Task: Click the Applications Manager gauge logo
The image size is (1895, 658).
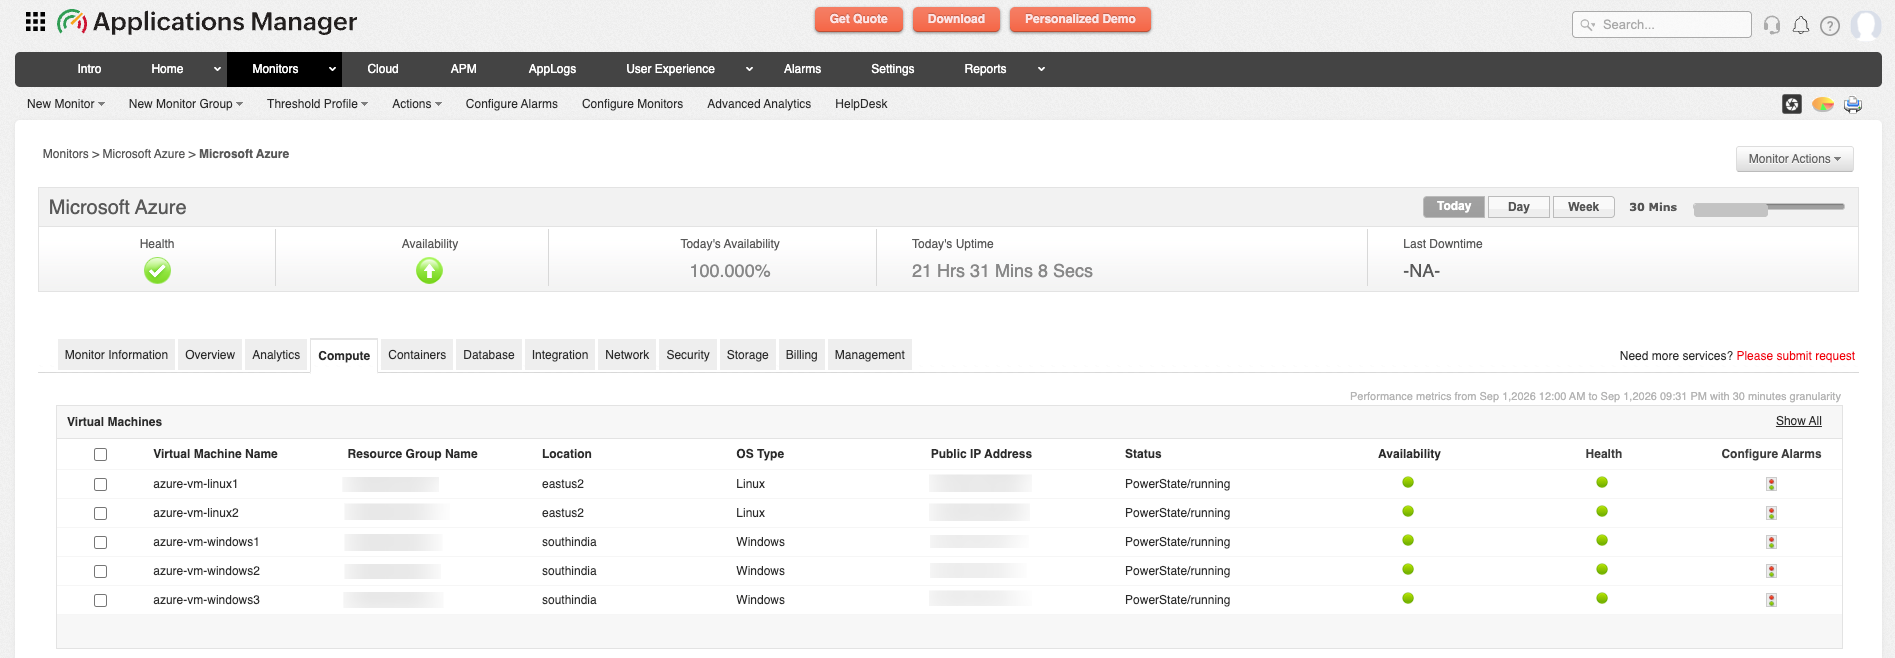Action: point(72,21)
